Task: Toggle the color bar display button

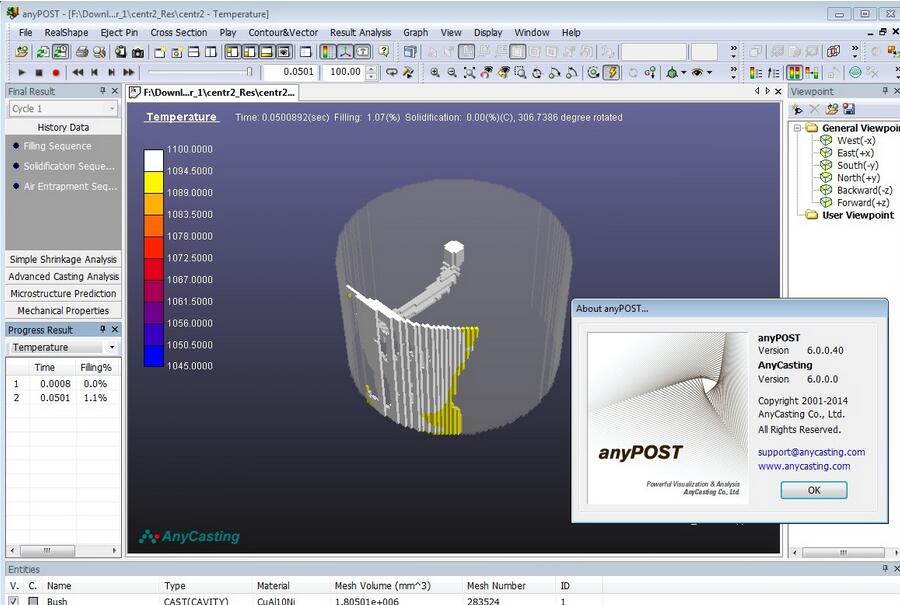Action: (x=328, y=52)
